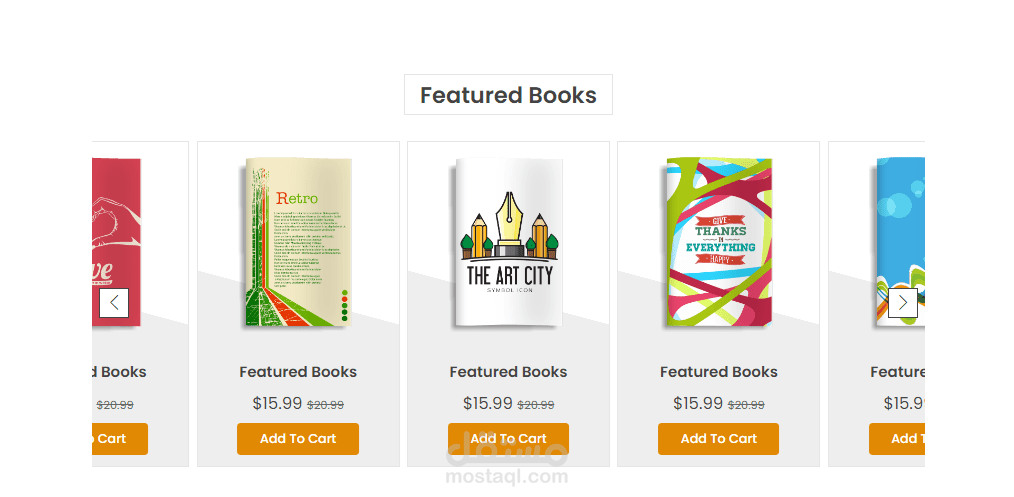Click the title under The Art City book

[x=508, y=372]
